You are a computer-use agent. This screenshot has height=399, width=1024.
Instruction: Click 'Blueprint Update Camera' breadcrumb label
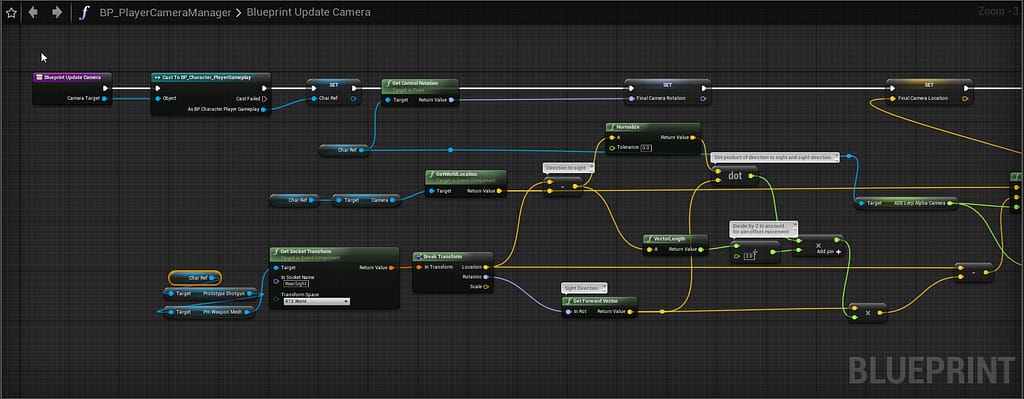[x=308, y=12]
